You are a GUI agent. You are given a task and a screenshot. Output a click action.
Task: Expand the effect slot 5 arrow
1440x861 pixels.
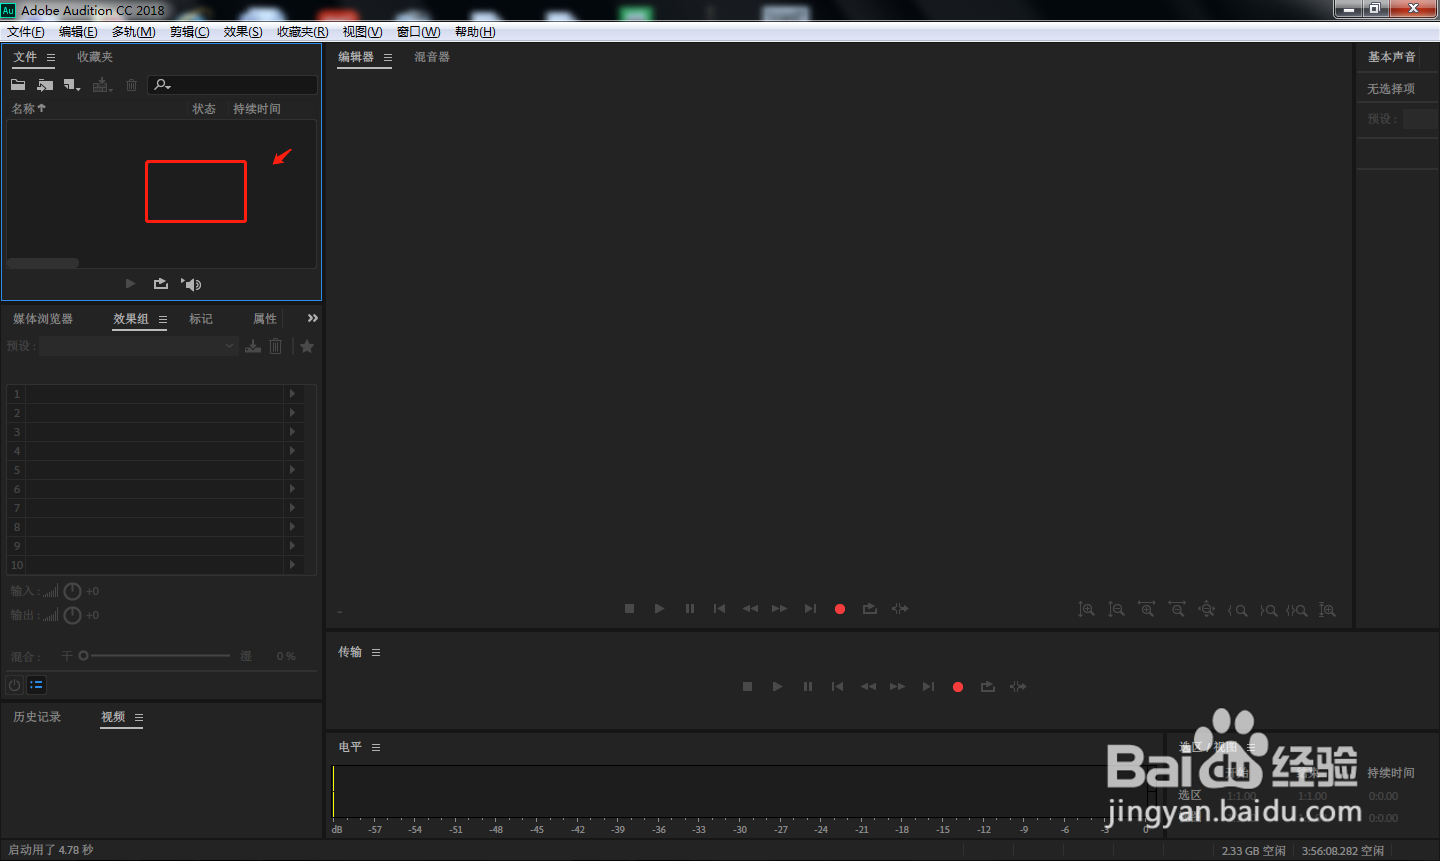tap(292, 470)
